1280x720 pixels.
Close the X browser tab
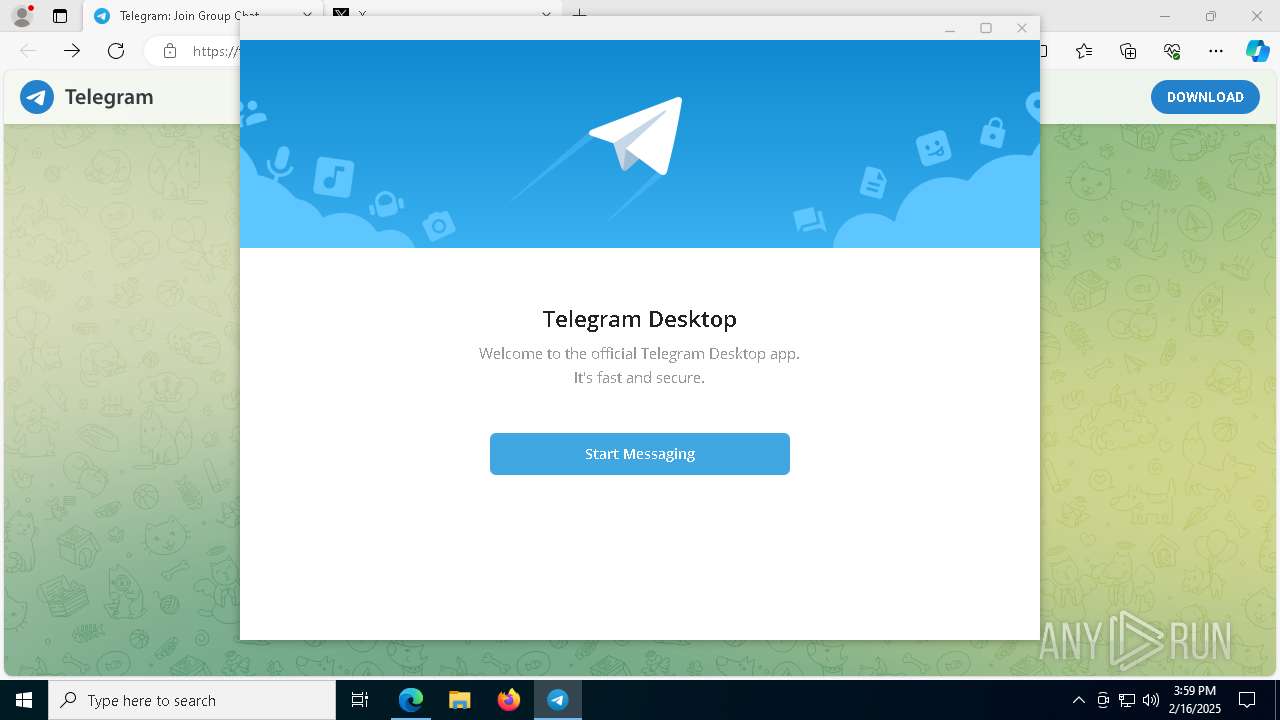pos(546,16)
